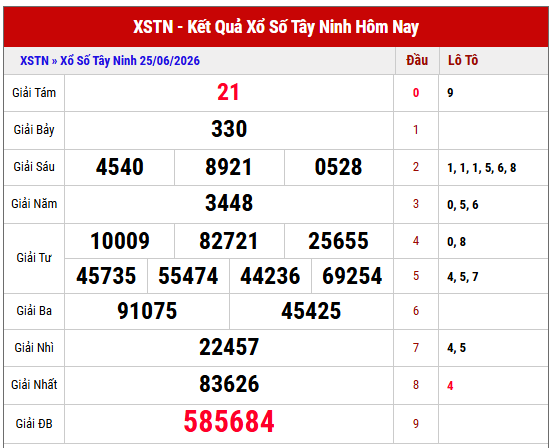Click the red title XSTN - Kết Quả Xổ Số Tây Ninh Hôm Nay
The height and width of the screenshot is (448, 553).
[x=276, y=27]
